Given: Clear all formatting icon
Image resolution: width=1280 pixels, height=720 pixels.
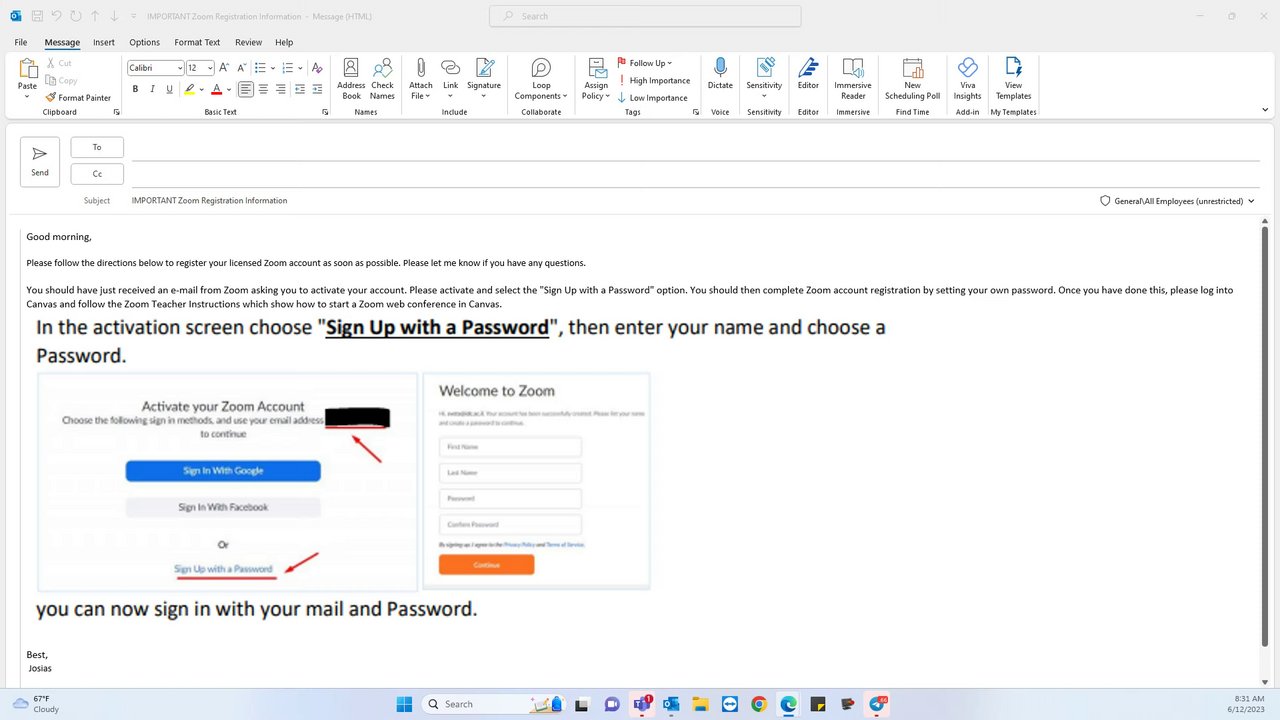Looking at the screenshot, I should [317, 68].
